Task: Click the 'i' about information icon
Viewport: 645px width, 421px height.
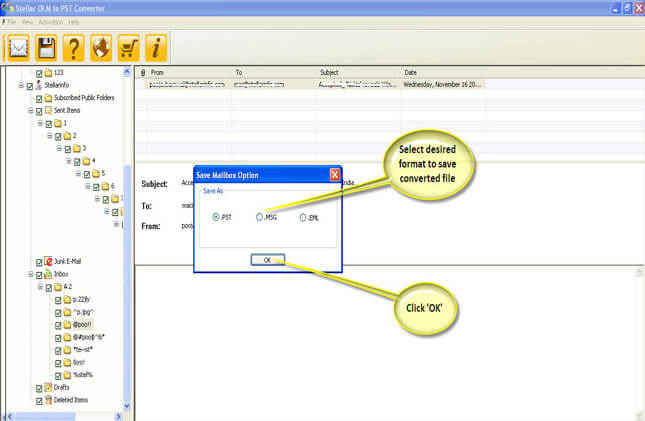Action: 156,48
